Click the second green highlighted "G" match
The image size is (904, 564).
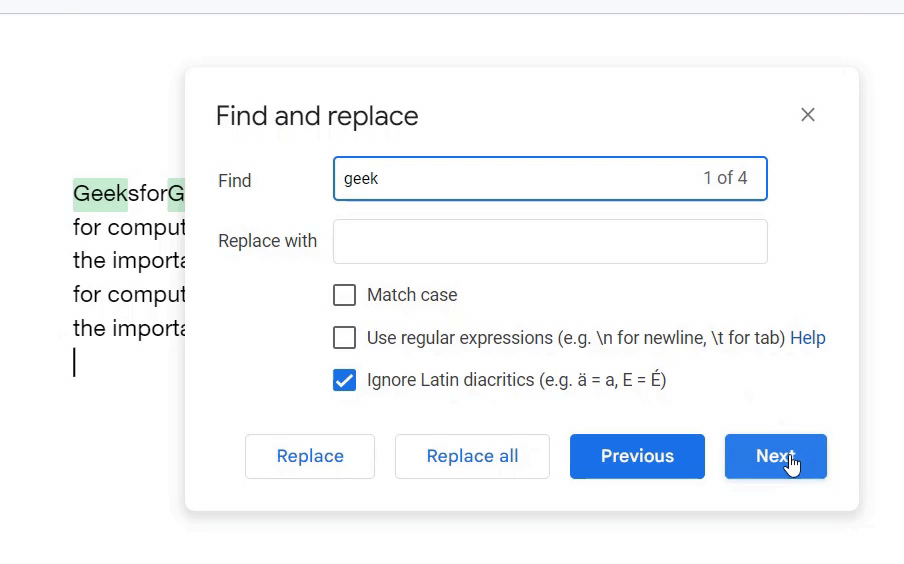pos(176,194)
